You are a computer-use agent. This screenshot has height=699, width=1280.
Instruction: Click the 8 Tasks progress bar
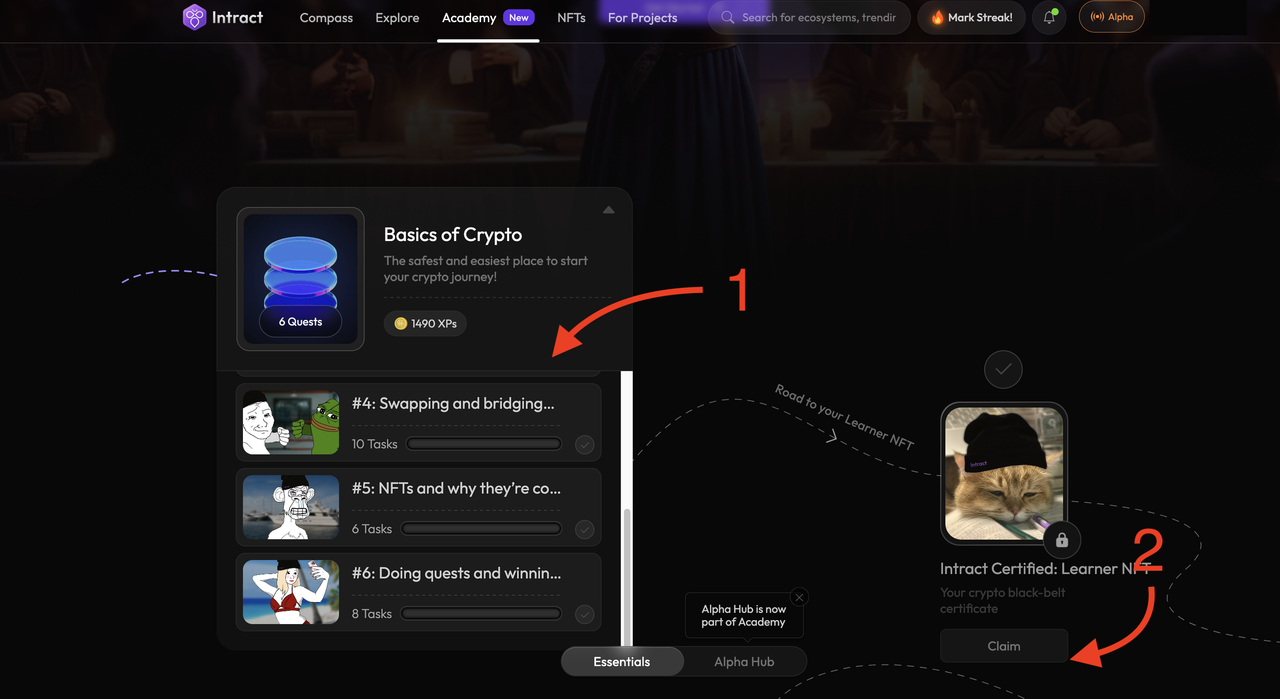481,614
